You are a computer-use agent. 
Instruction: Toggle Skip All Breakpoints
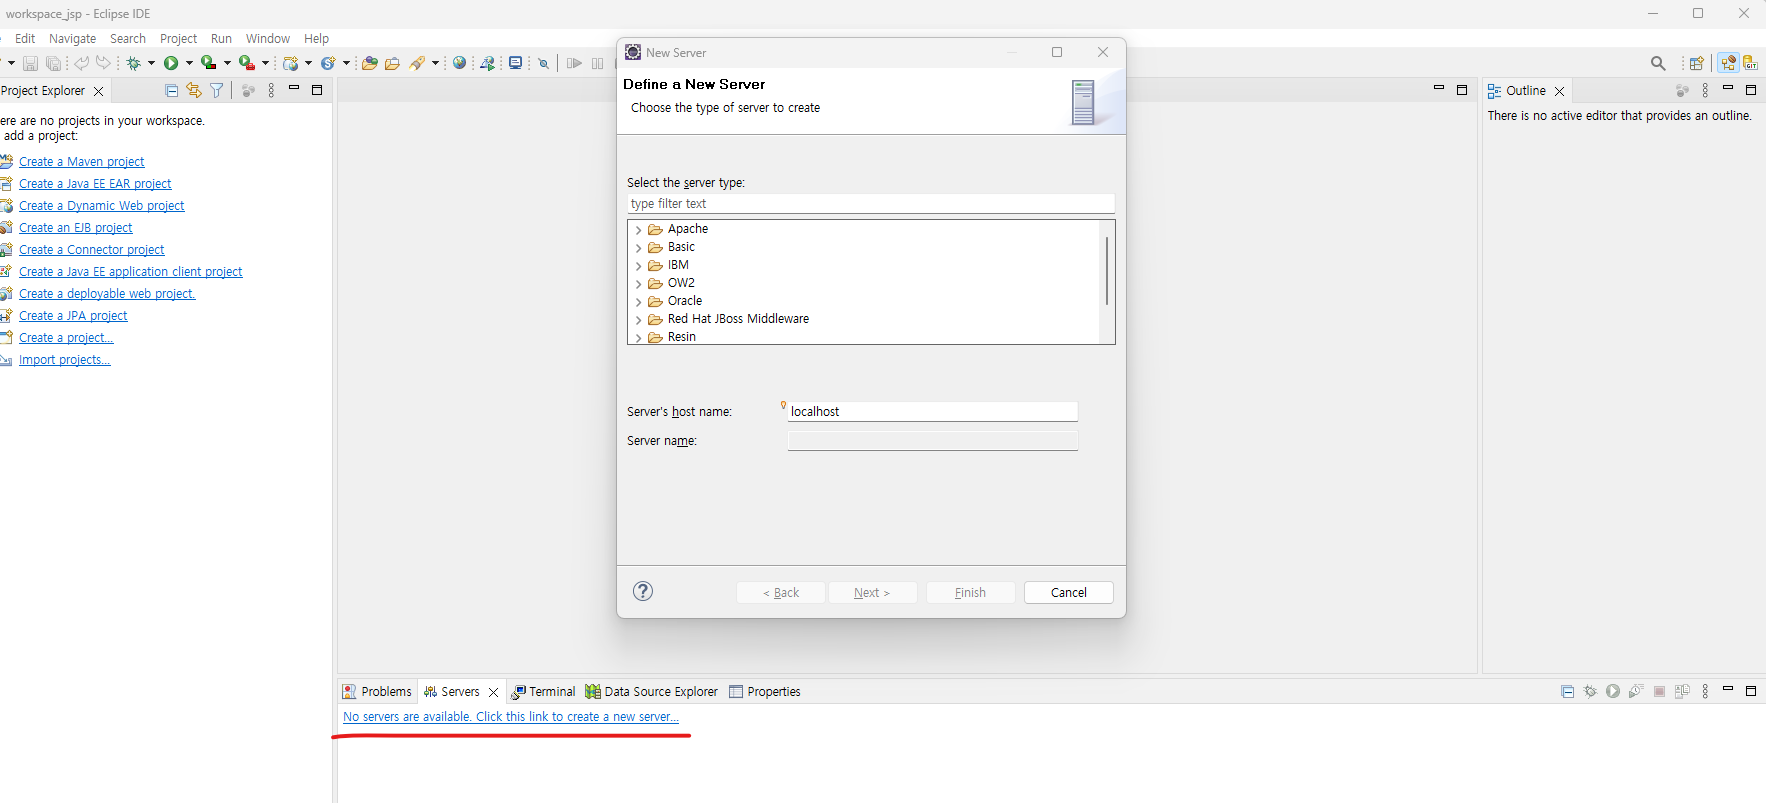point(544,63)
